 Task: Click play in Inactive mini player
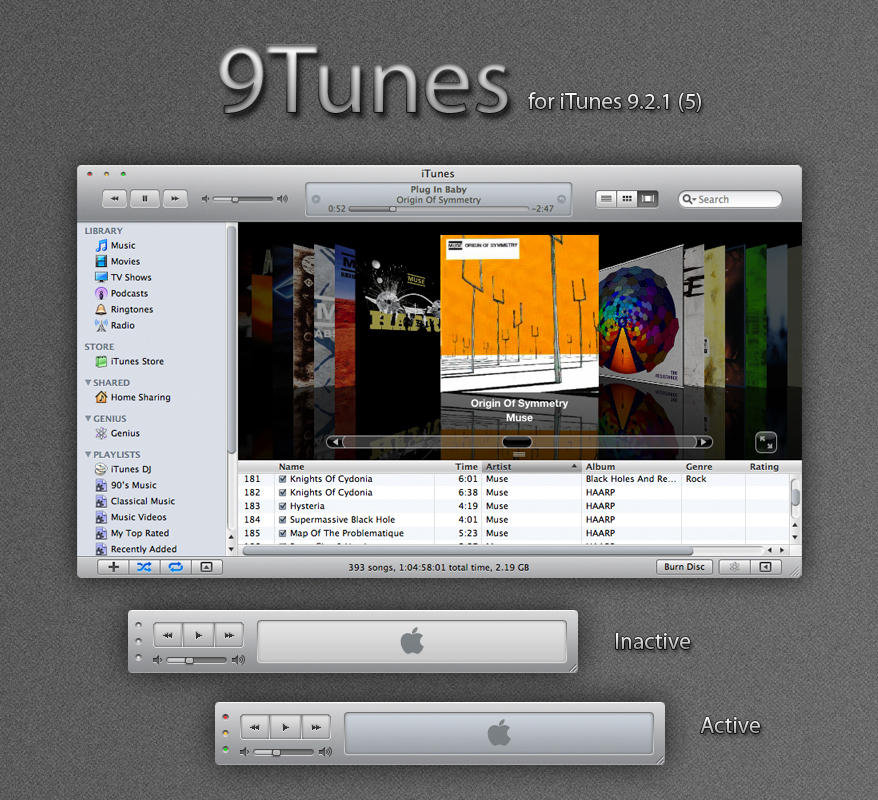coord(198,635)
